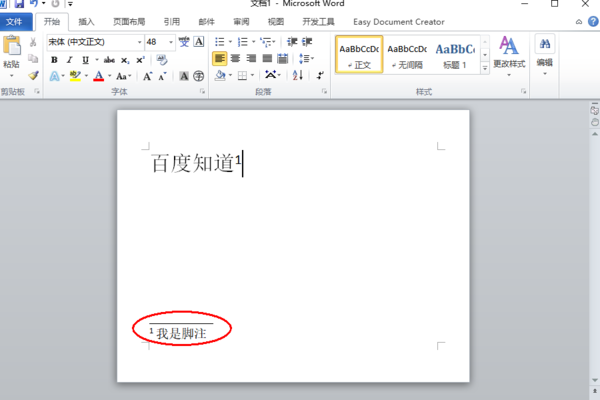Open Font dialog launcher in 字体 group

pyautogui.click(x=202, y=91)
